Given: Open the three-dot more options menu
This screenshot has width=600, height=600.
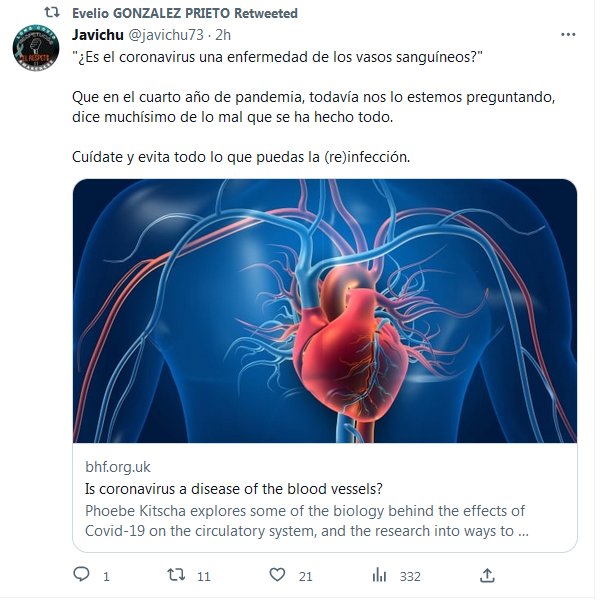Looking at the screenshot, I should pyautogui.click(x=568, y=34).
